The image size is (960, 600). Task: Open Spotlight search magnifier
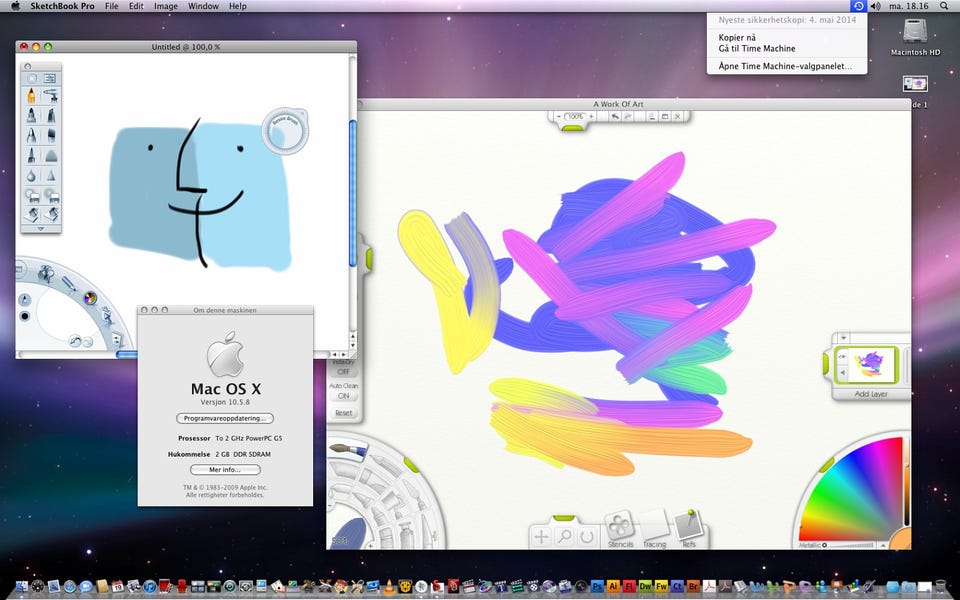point(943,6)
